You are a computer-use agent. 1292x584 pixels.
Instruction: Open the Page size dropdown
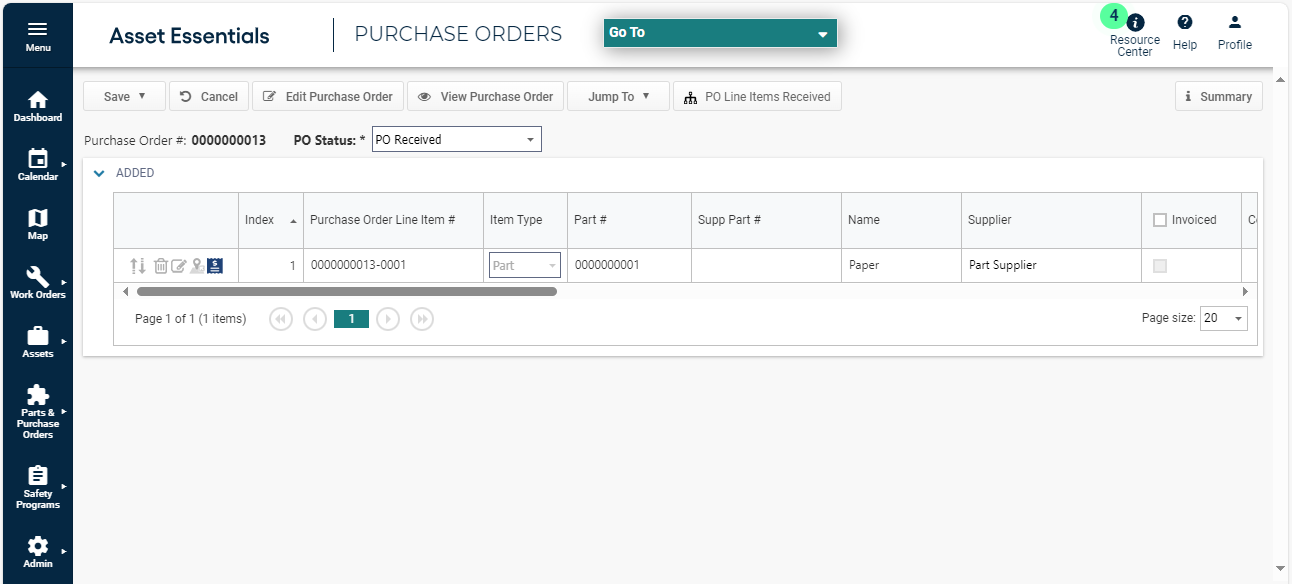[x=1224, y=319]
